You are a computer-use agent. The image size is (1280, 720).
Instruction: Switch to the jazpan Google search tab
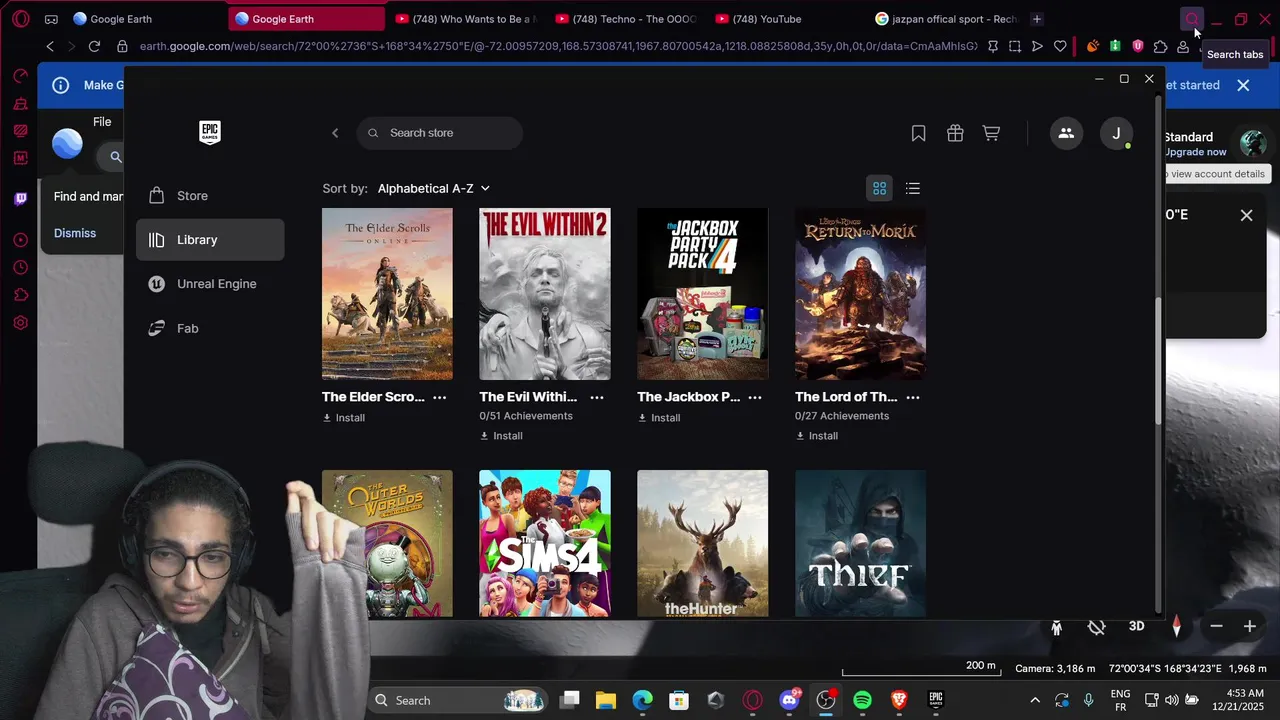pyautogui.click(x=945, y=19)
